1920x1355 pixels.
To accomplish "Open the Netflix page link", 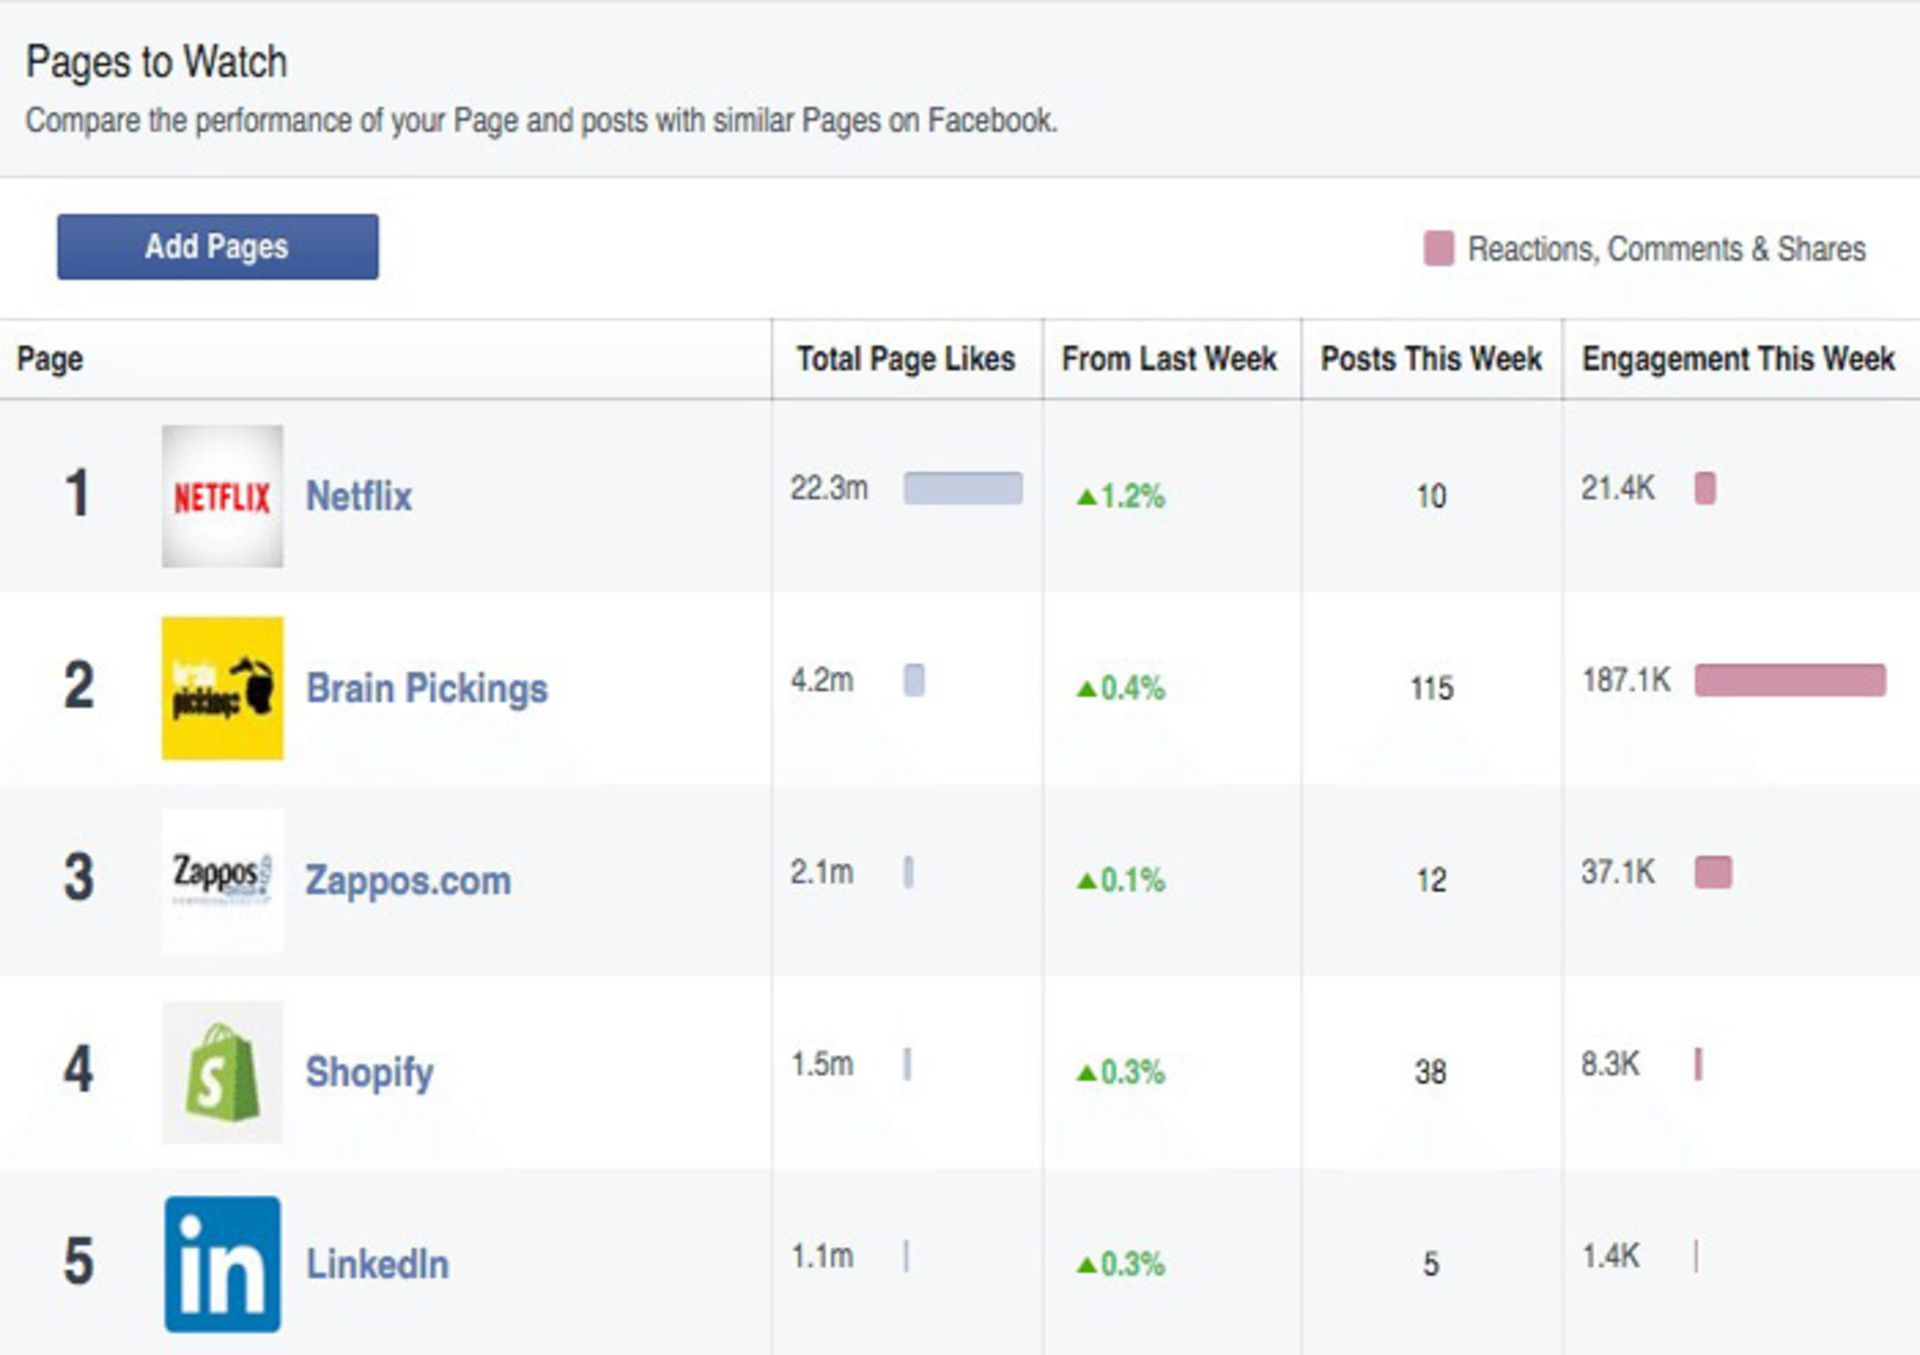I will click(357, 495).
